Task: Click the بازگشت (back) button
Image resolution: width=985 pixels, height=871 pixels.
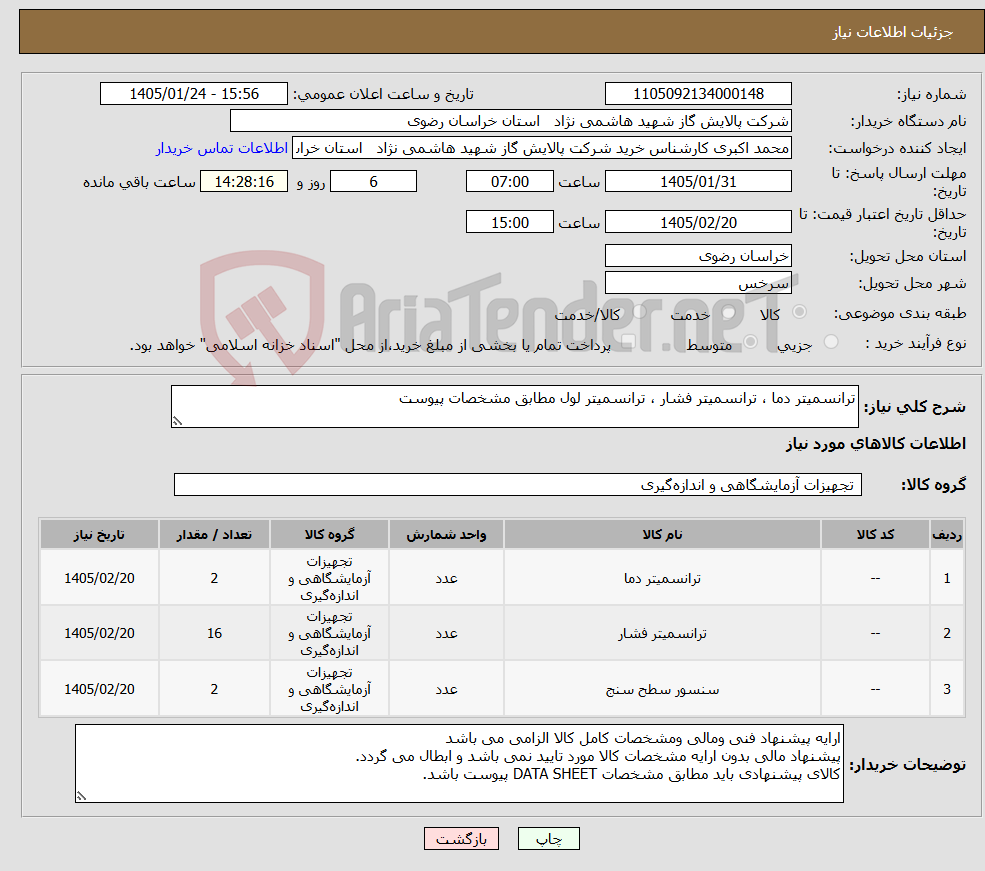Action: pyautogui.click(x=461, y=838)
